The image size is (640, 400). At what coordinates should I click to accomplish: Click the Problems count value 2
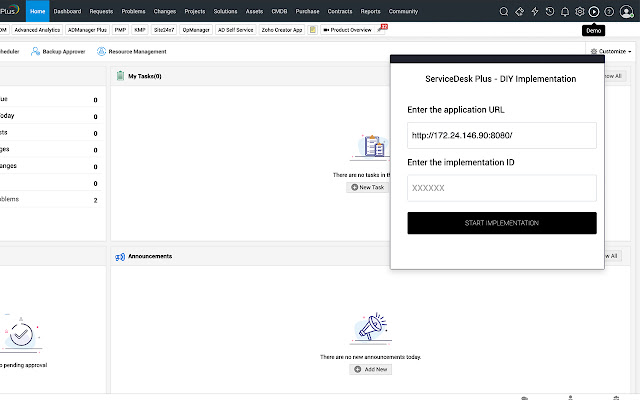[x=96, y=200]
